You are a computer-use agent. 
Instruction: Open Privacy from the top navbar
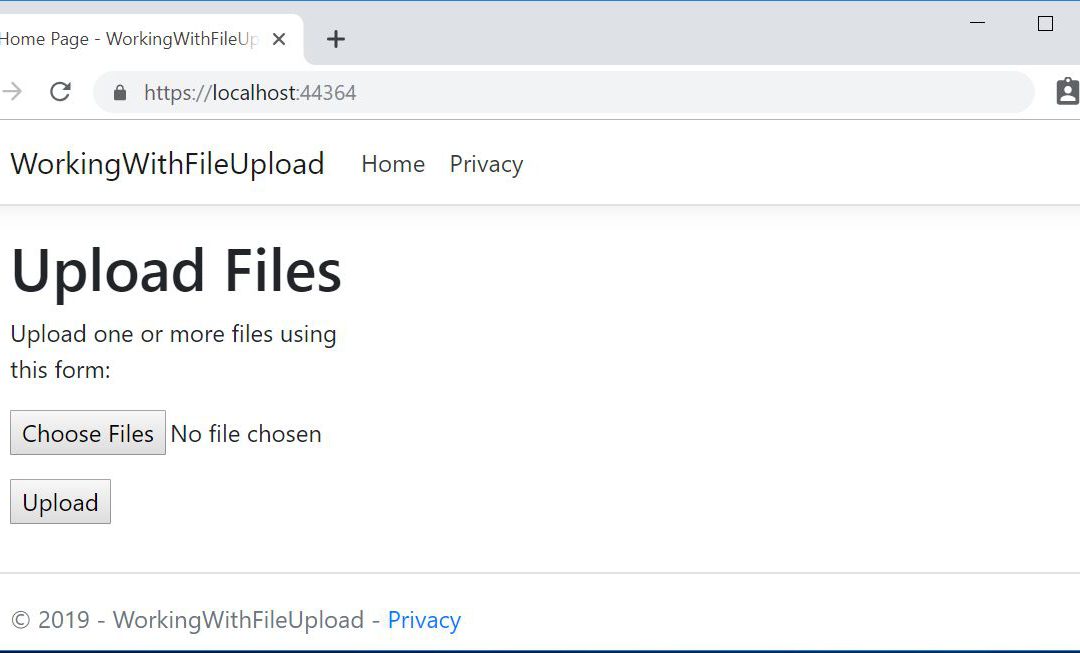486,164
